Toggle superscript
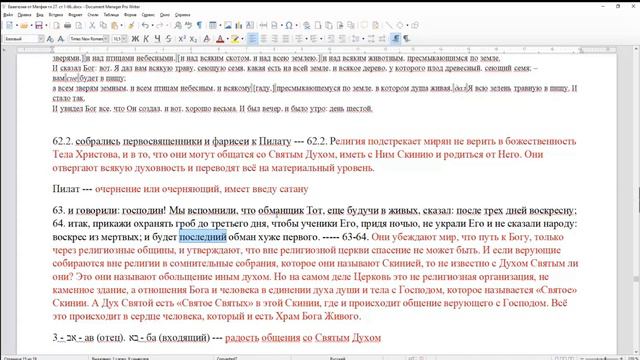Screen dimensions: 640x360 (x=182, y=39)
